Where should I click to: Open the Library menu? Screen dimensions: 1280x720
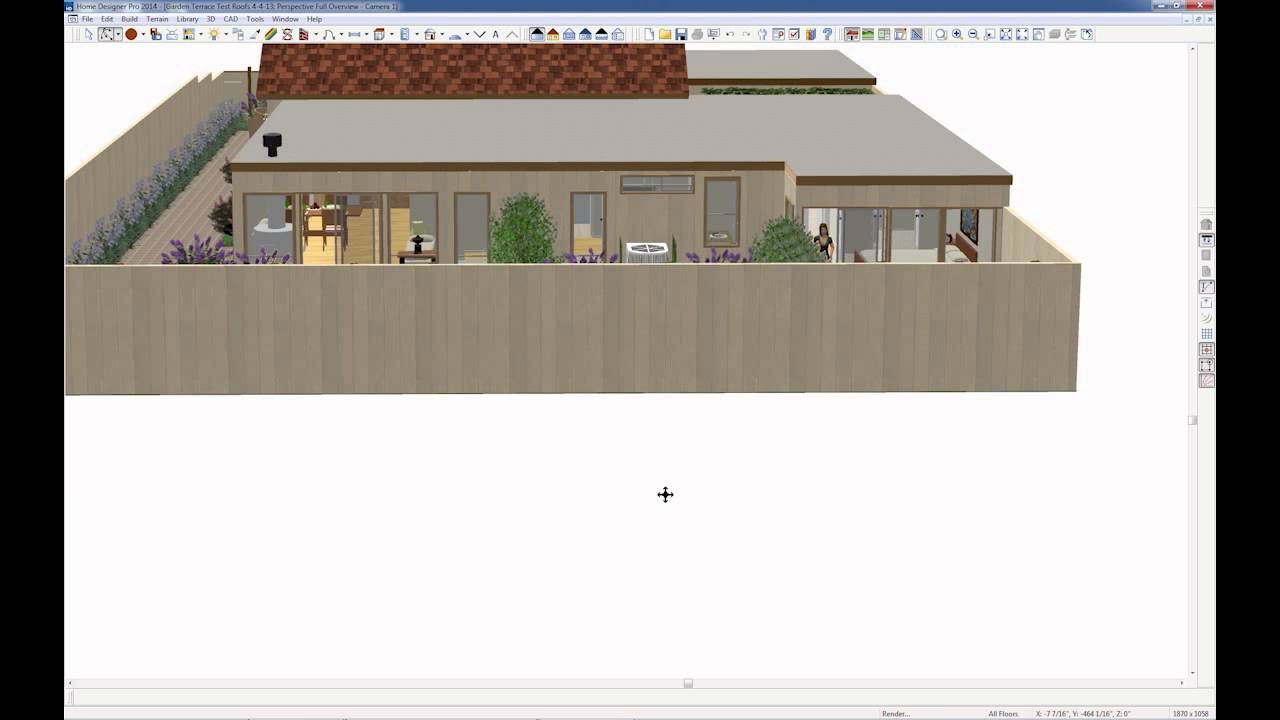pyautogui.click(x=187, y=19)
